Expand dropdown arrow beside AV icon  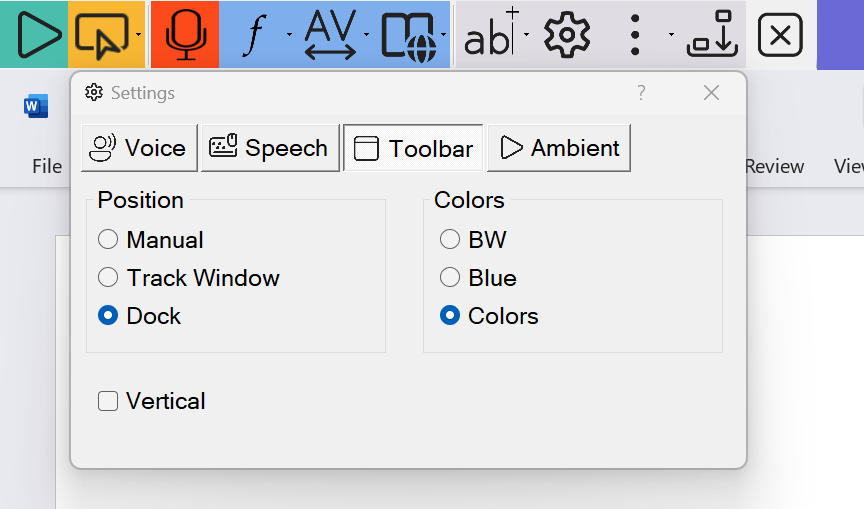(367, 35)
